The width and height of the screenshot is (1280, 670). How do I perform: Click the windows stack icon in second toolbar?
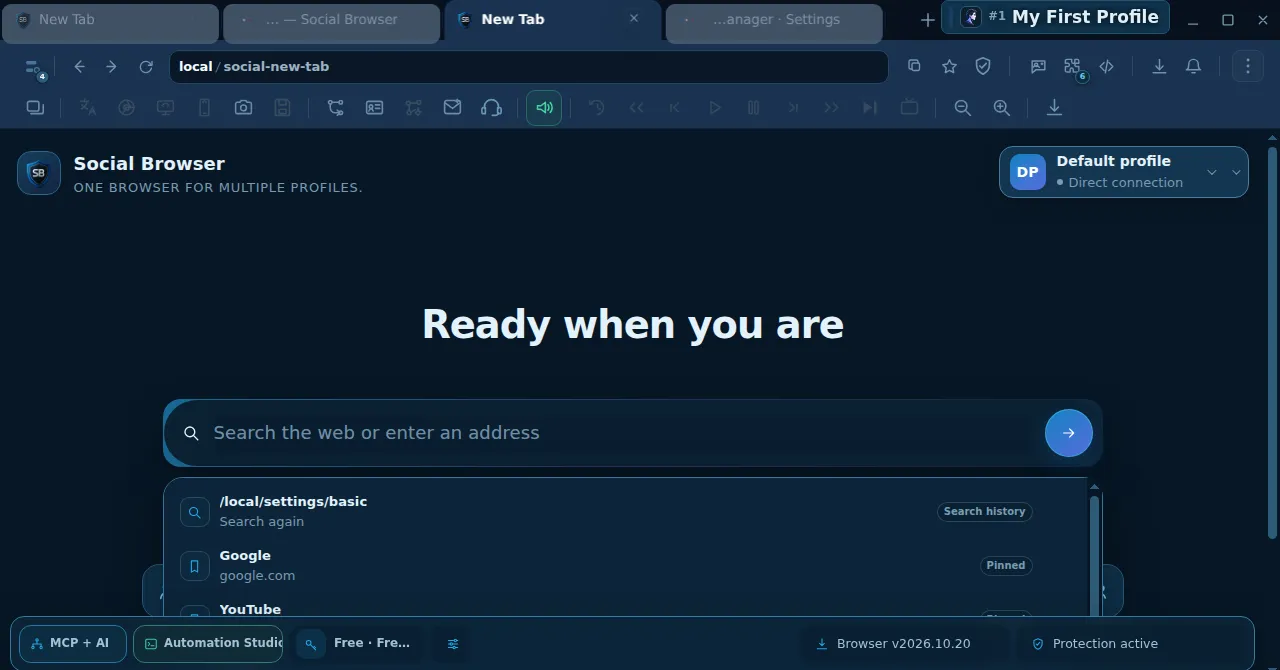(x=35, y=108)
